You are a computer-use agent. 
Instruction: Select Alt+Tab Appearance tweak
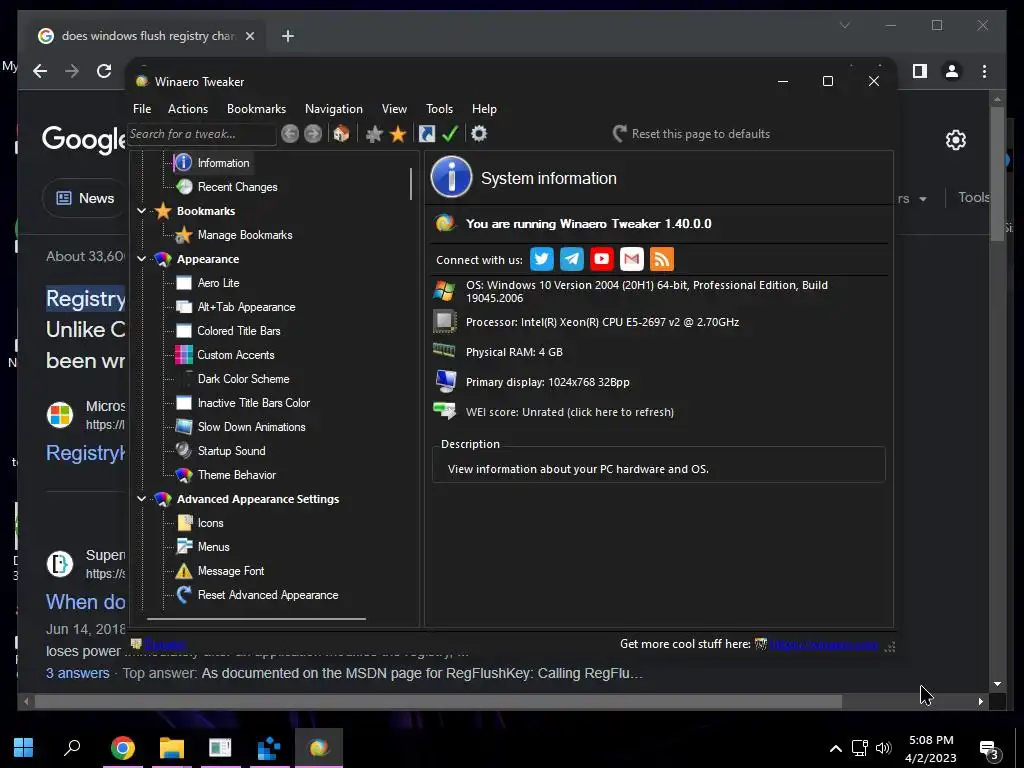click(x=246, y=307)
